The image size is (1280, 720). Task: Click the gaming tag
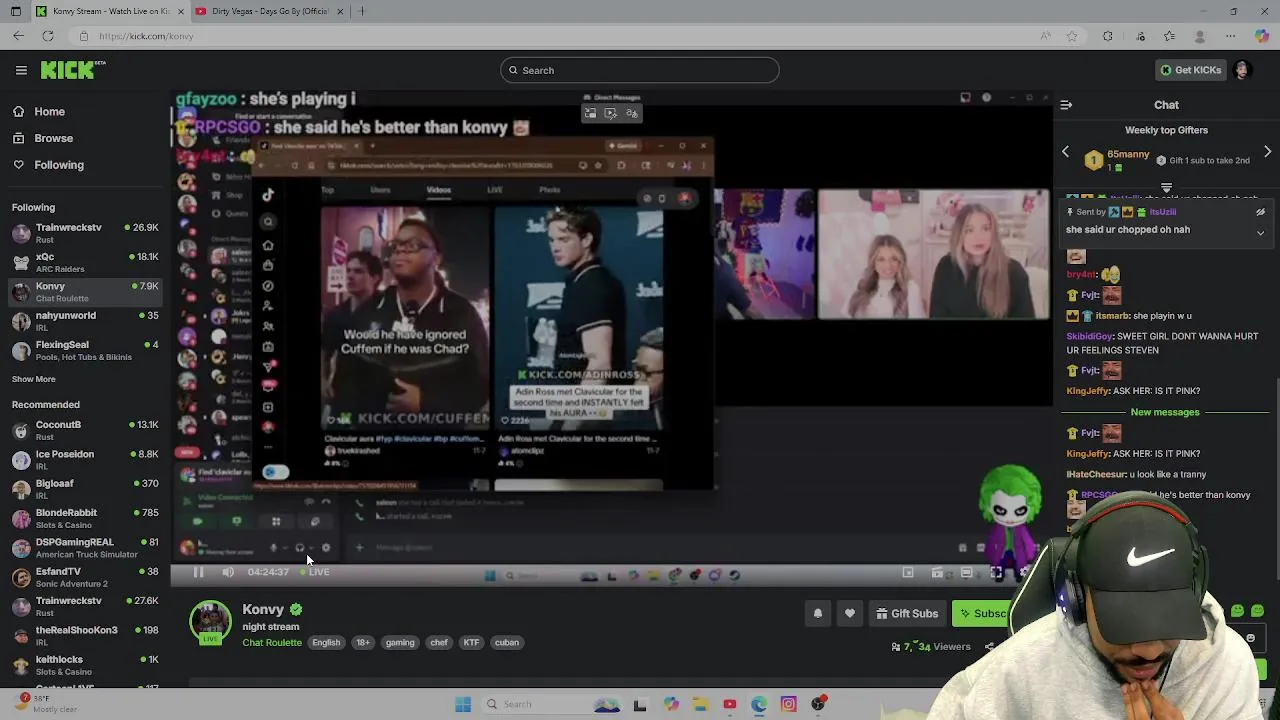coord(400,643)
